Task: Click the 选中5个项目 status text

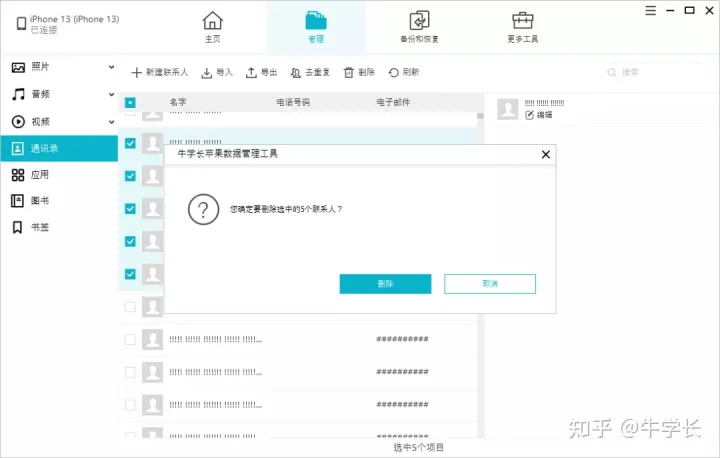Action: [418, 447]
